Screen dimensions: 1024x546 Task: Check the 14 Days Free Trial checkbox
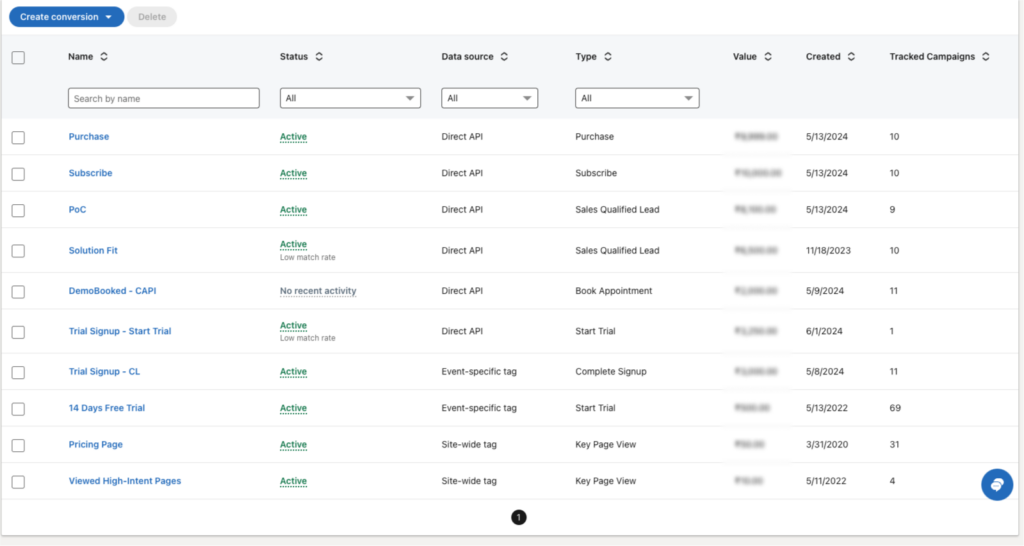click(18, 409)
